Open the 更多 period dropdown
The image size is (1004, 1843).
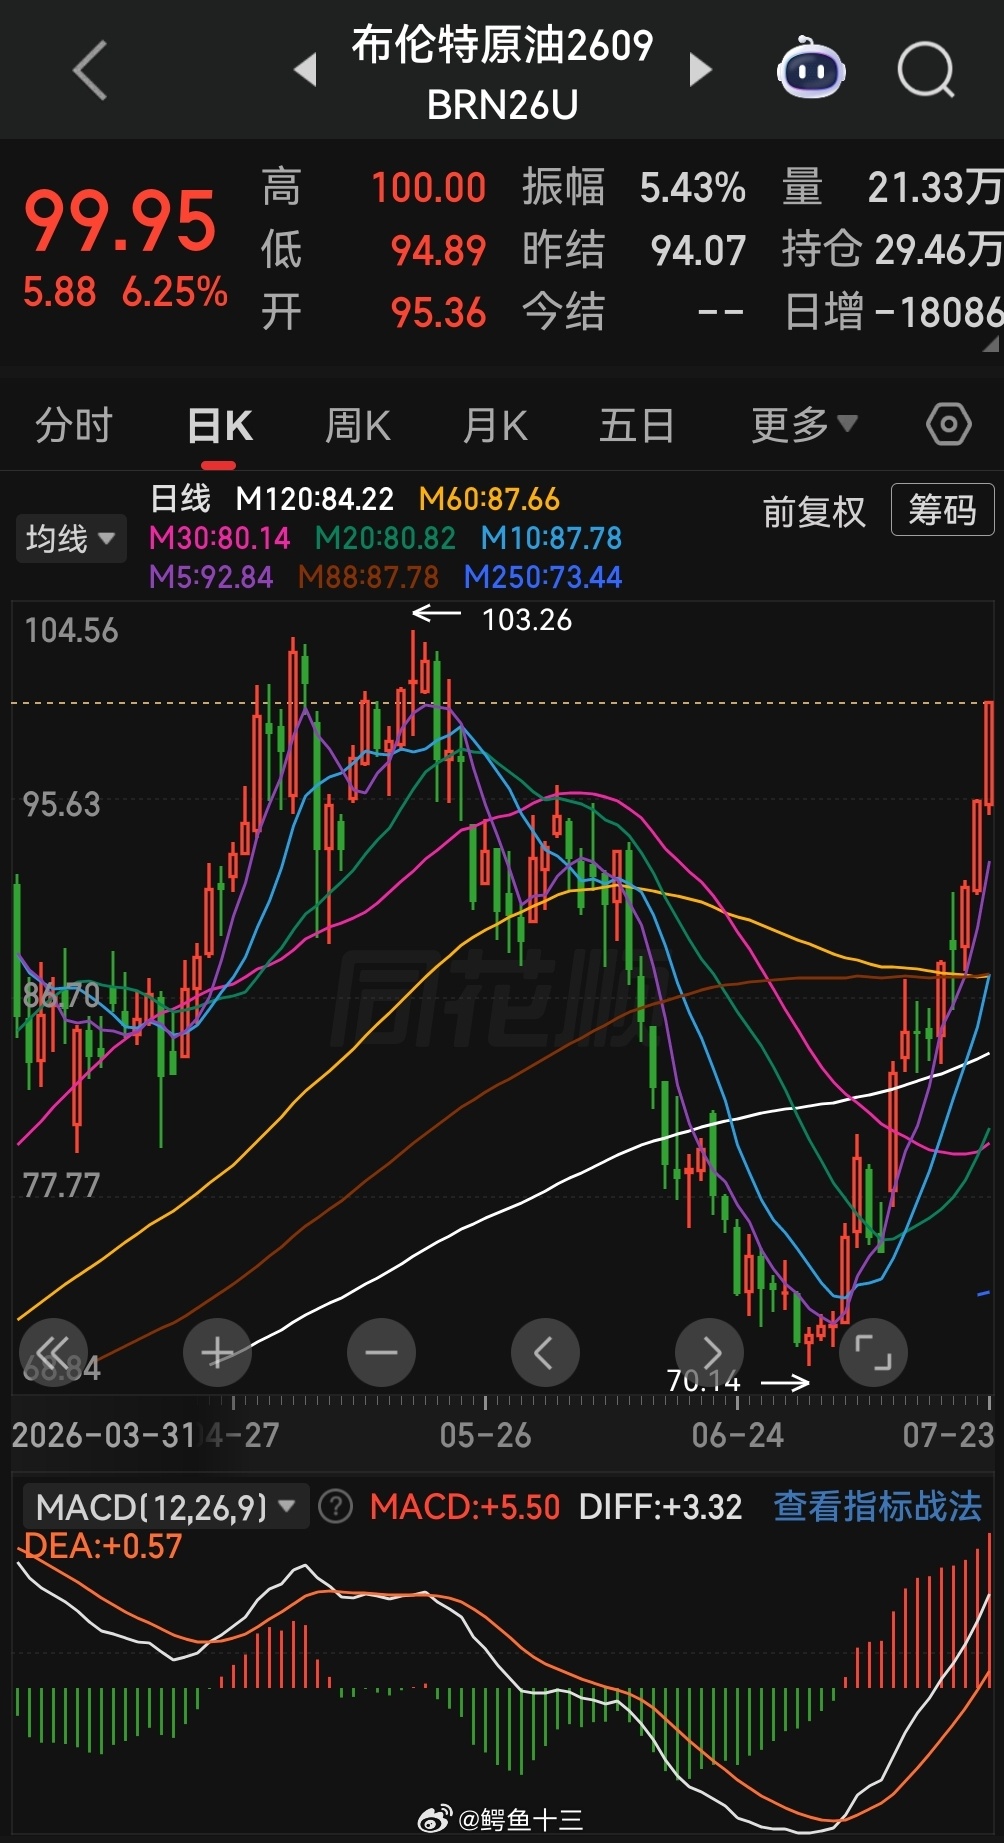pos(805,425)
